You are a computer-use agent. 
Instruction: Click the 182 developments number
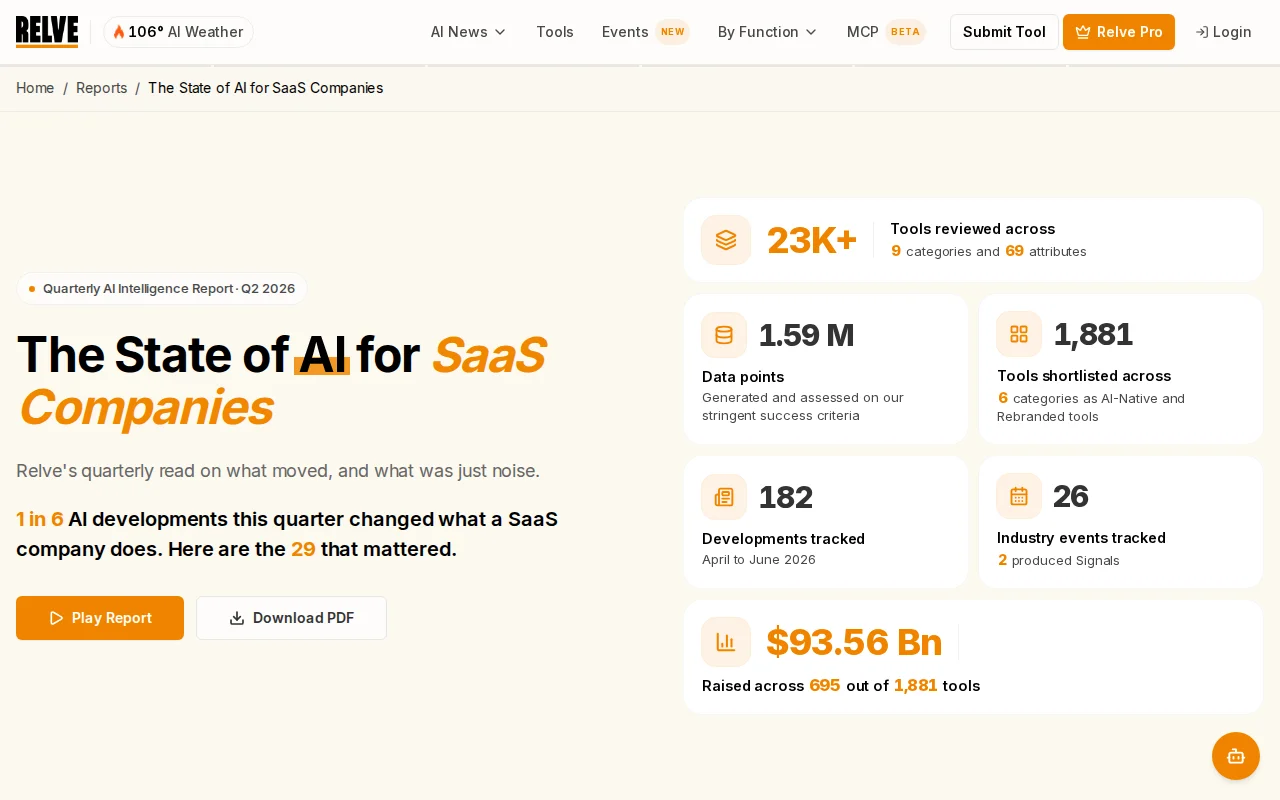[786, 497]
